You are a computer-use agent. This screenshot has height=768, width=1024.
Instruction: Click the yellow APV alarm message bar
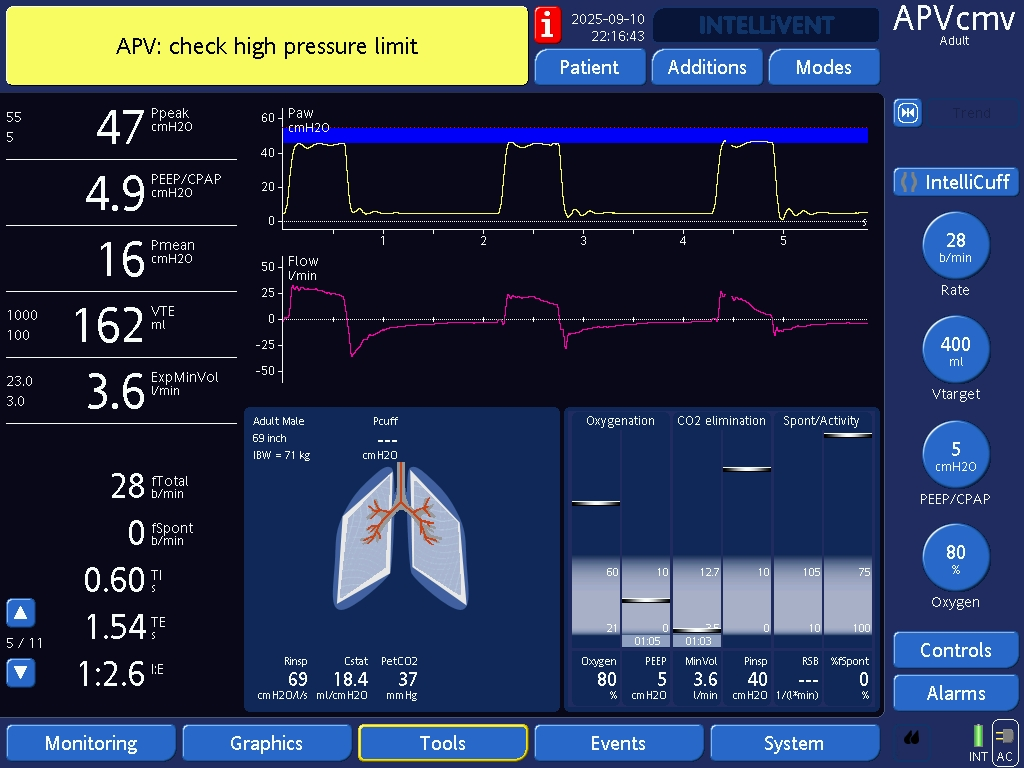coord(267,46)
